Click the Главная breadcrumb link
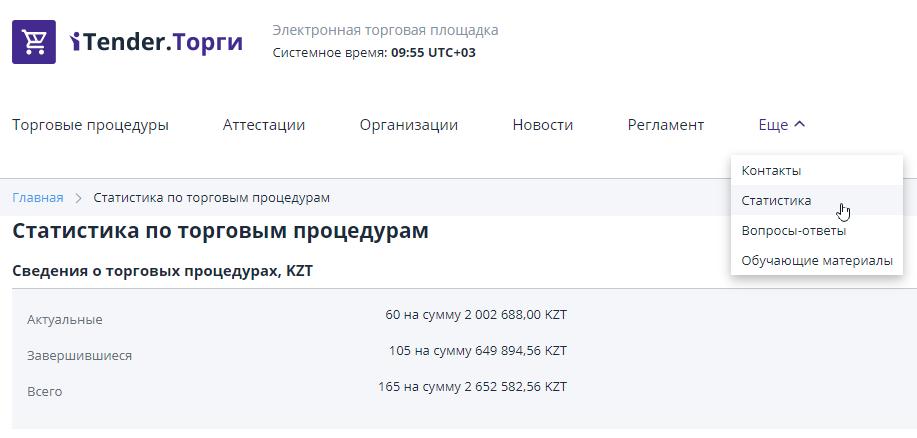This screenshot has height=438, width=917. [37, 198]
